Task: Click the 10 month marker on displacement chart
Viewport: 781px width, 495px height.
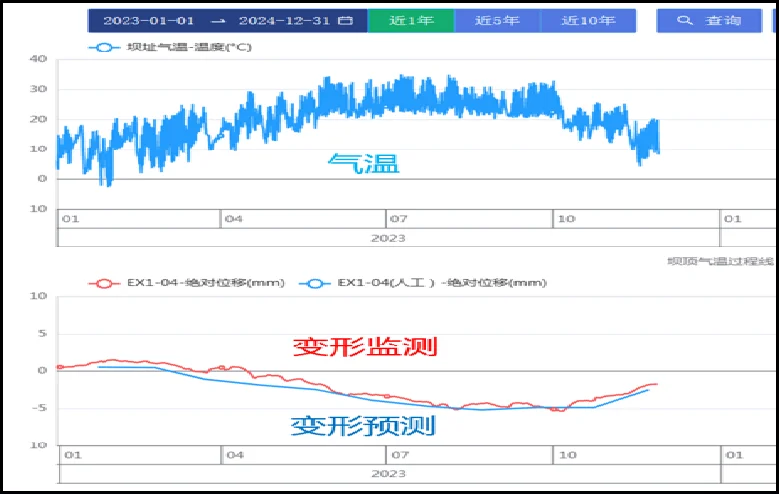Action: click(x=565, y=455)
